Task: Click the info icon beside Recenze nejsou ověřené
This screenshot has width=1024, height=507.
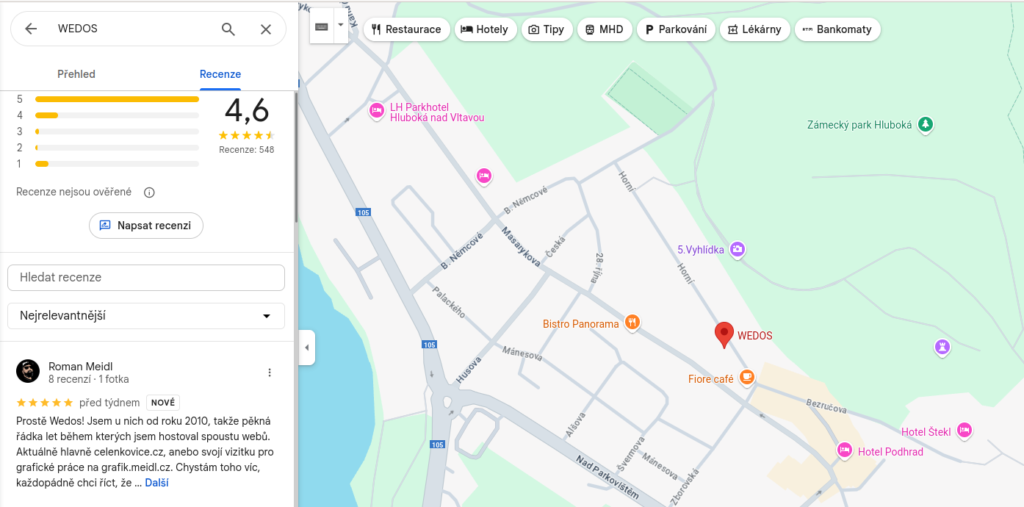Action: tap(149, 192)
